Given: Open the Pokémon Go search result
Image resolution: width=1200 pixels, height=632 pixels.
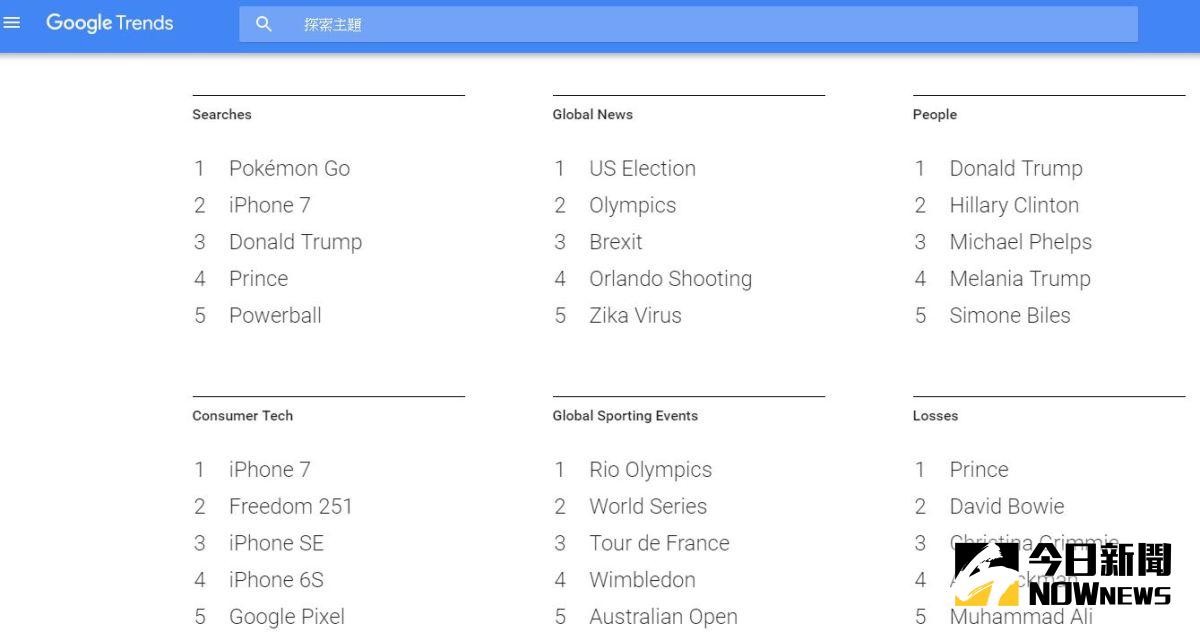Looking at the screenshot, I should [289, 168].
